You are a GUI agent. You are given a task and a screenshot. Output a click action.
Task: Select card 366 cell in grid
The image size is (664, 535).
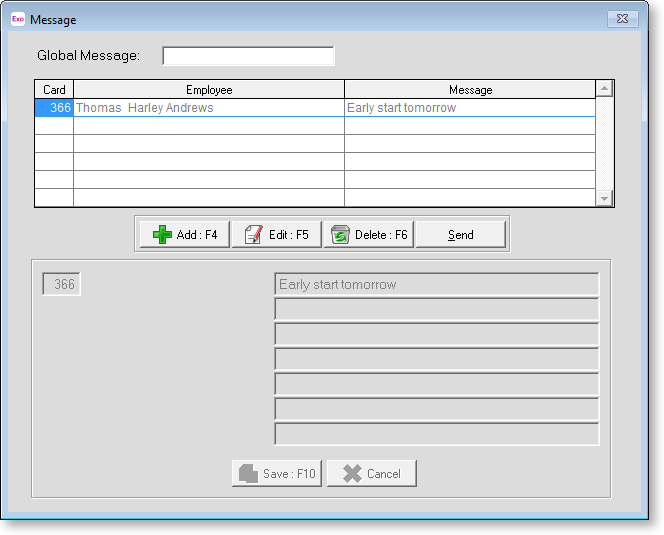pyautogui.click(x=54, y=108)
